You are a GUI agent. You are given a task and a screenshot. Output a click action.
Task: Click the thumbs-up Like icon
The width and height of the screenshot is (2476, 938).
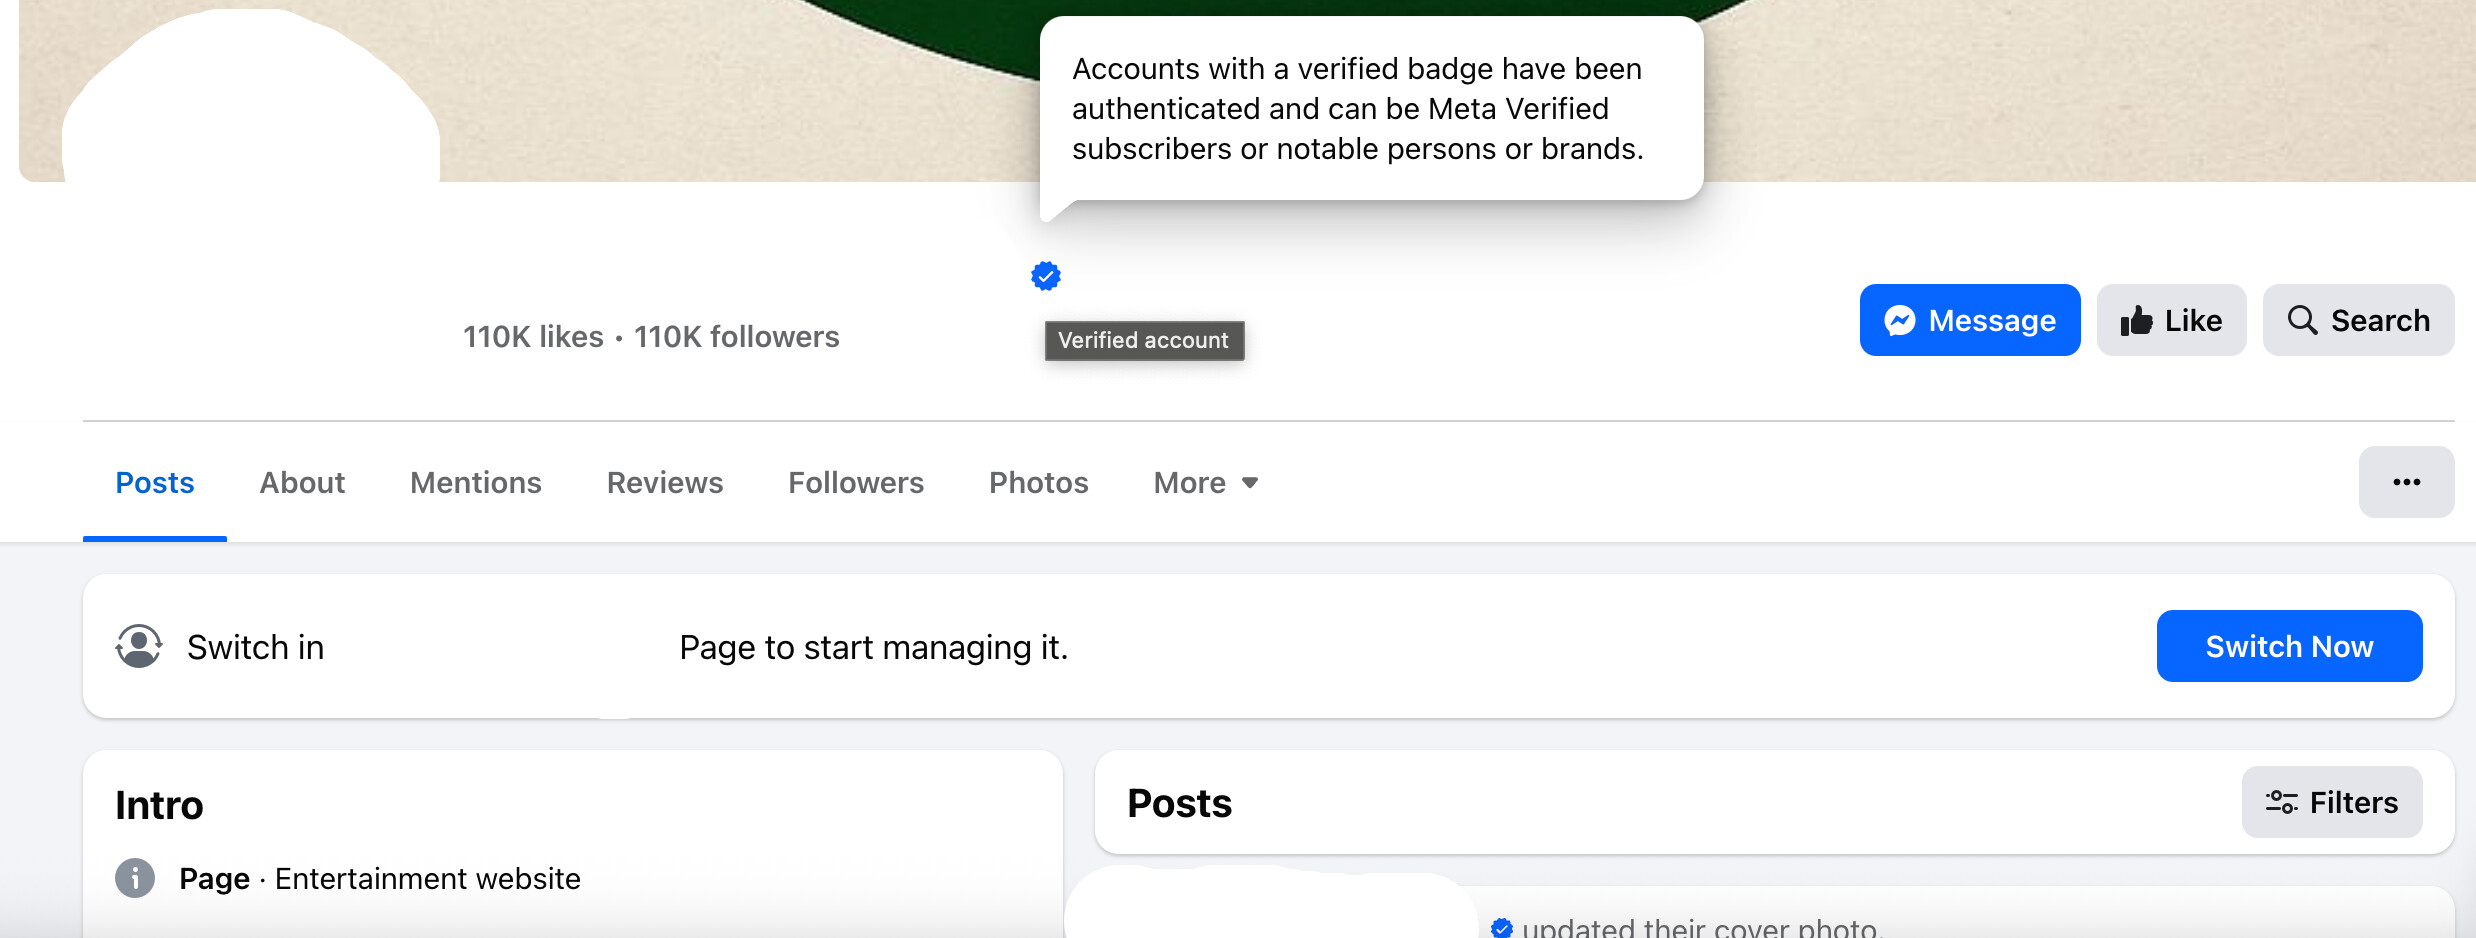coord(2136,320)
